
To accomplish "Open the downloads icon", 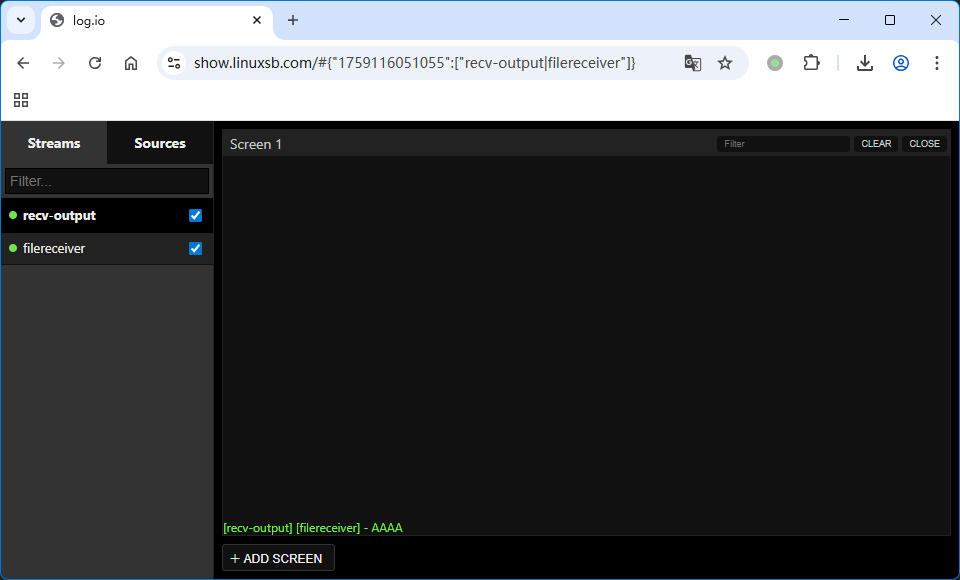I will coord(865,63).
